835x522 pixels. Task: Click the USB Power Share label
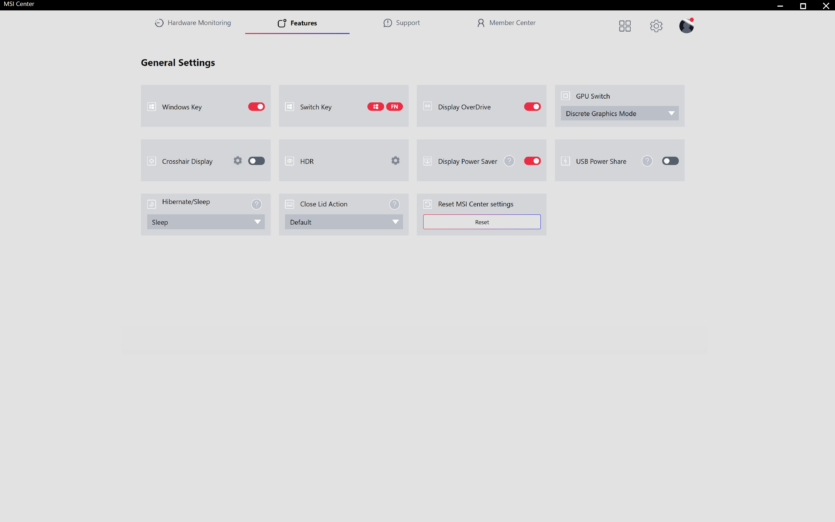[x=601, y=161]
